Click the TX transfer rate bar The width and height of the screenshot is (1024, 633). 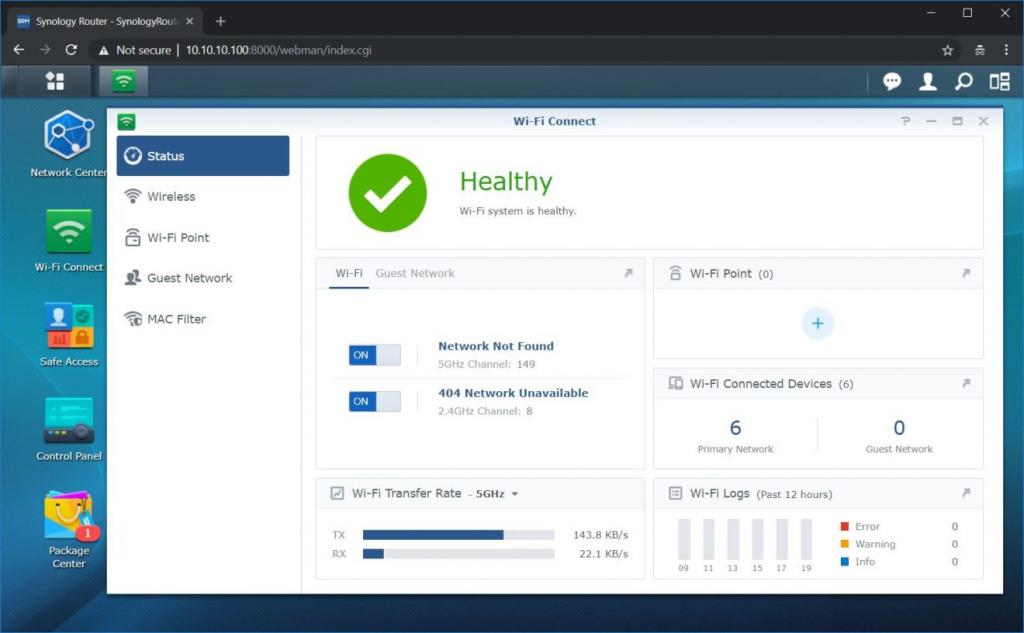click(x=458, y=535)
